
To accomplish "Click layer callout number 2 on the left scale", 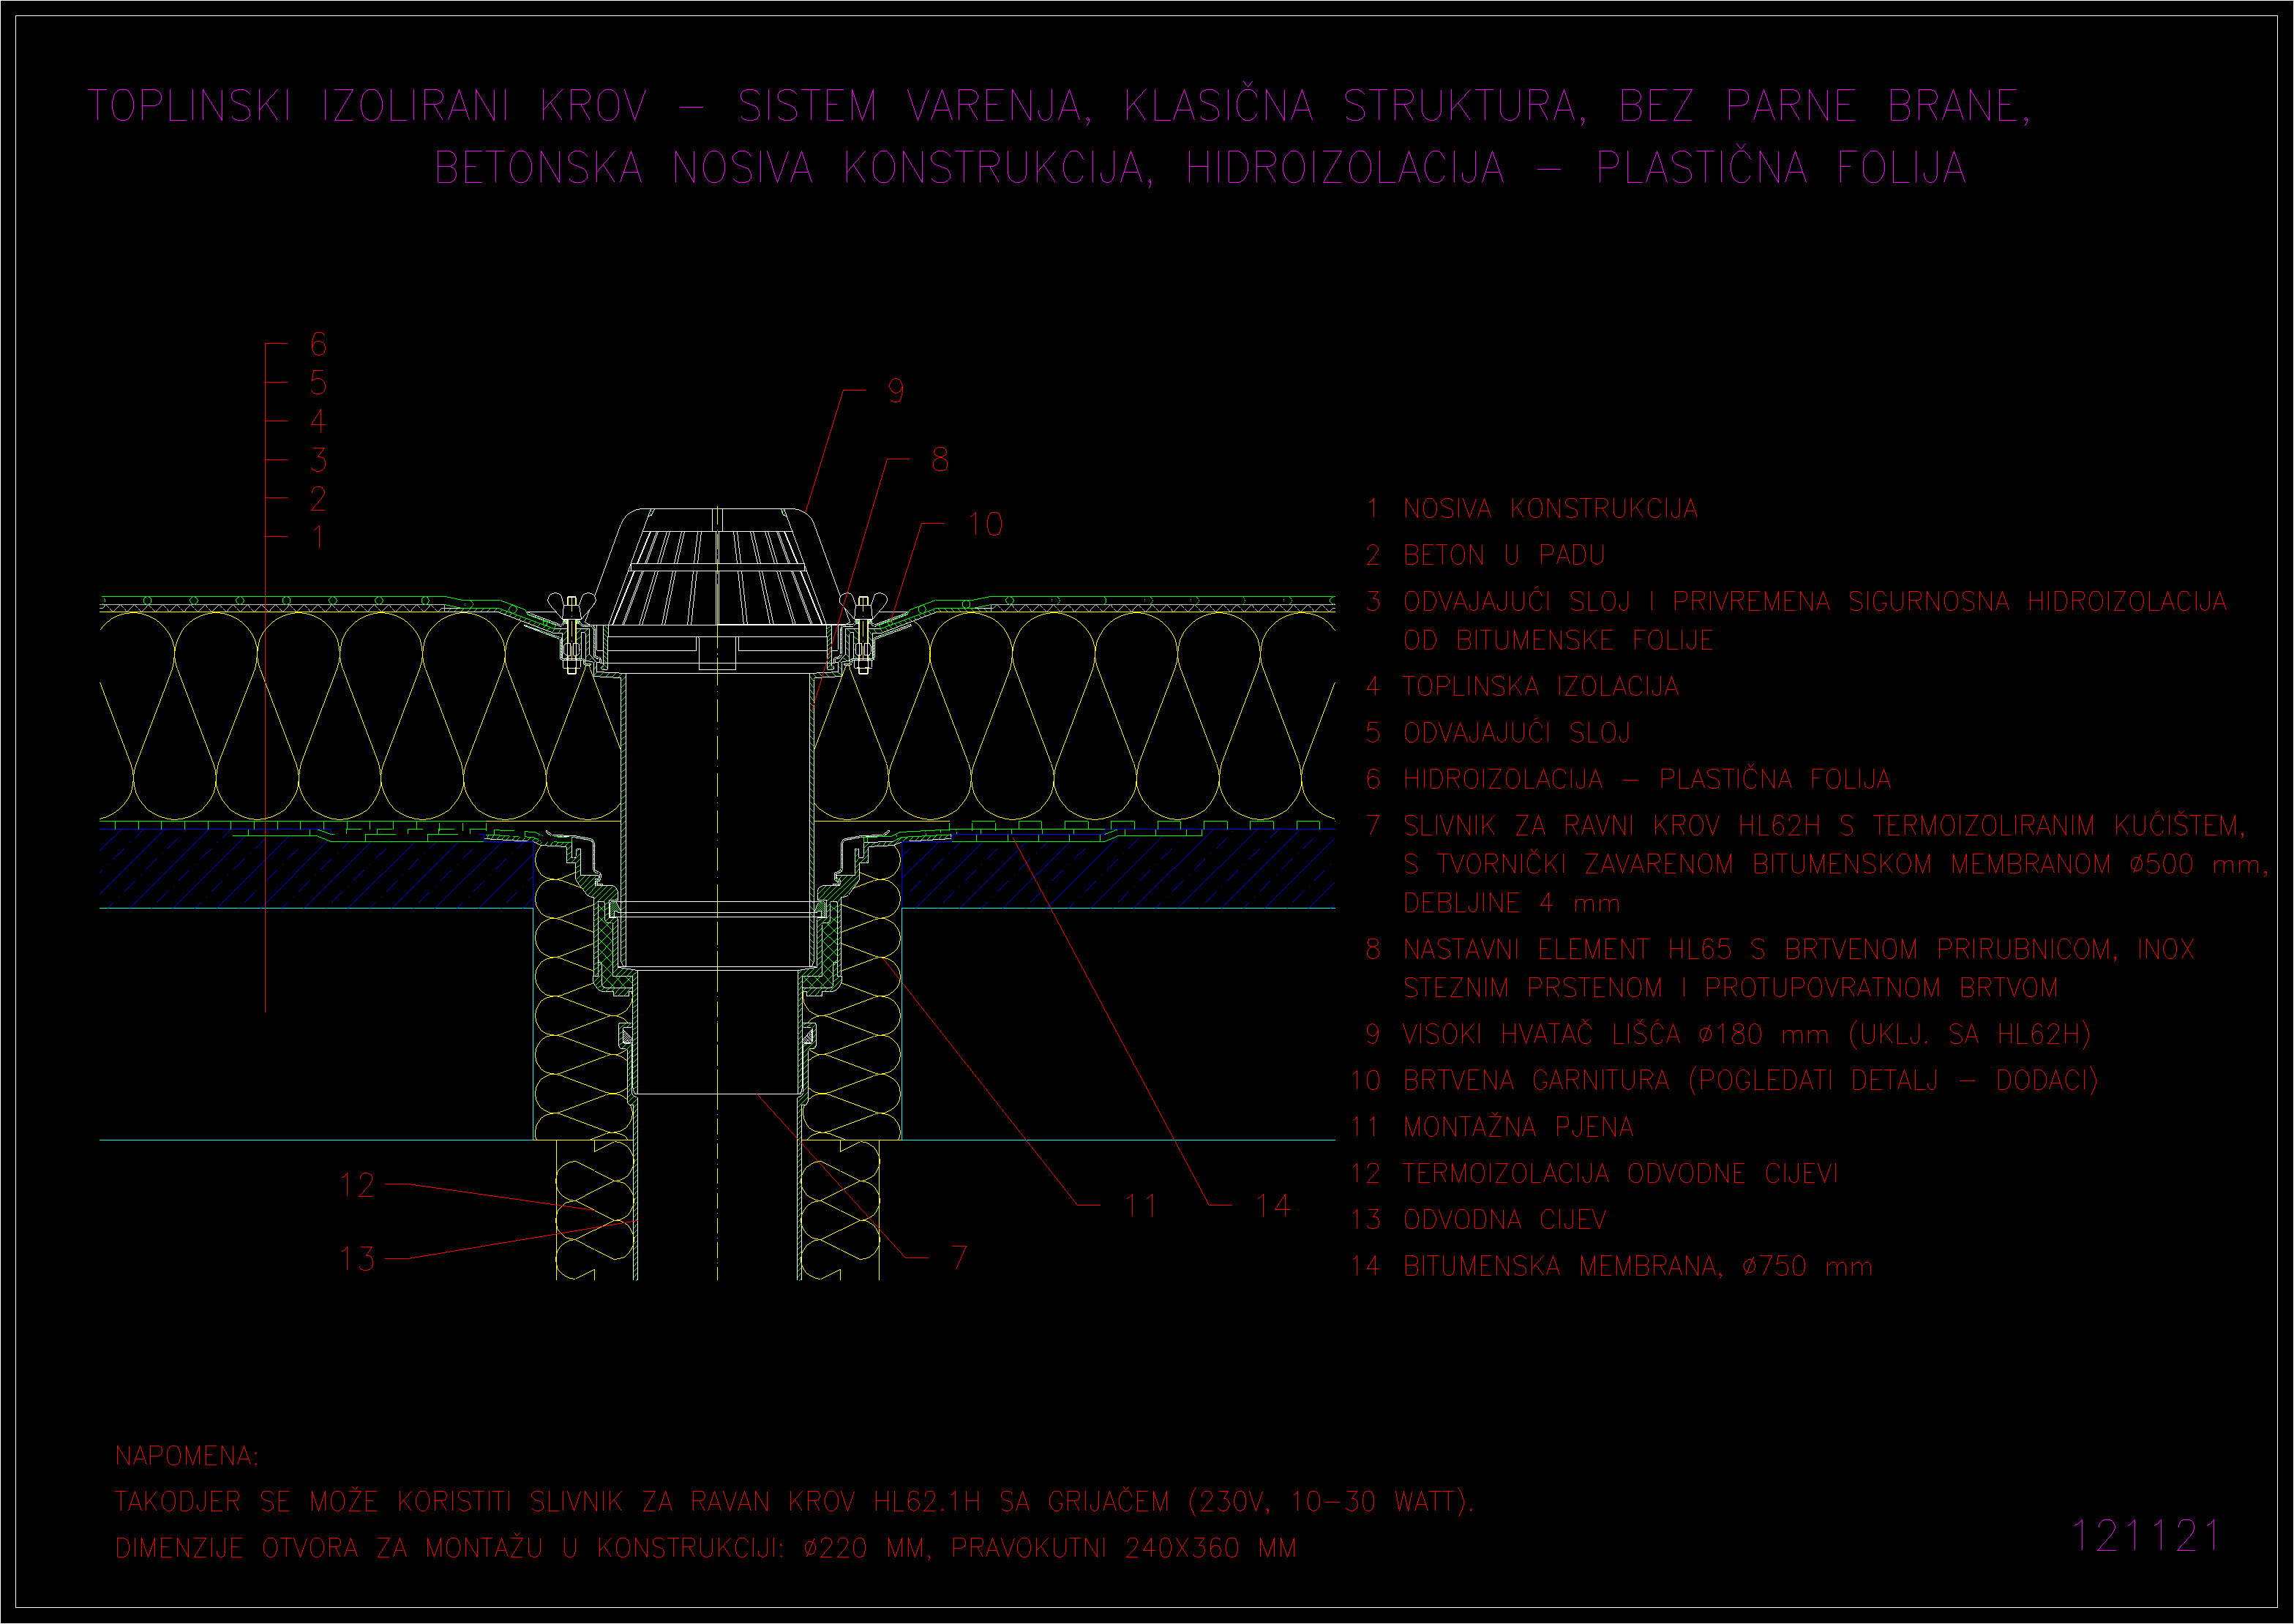I will click(318, 498).
